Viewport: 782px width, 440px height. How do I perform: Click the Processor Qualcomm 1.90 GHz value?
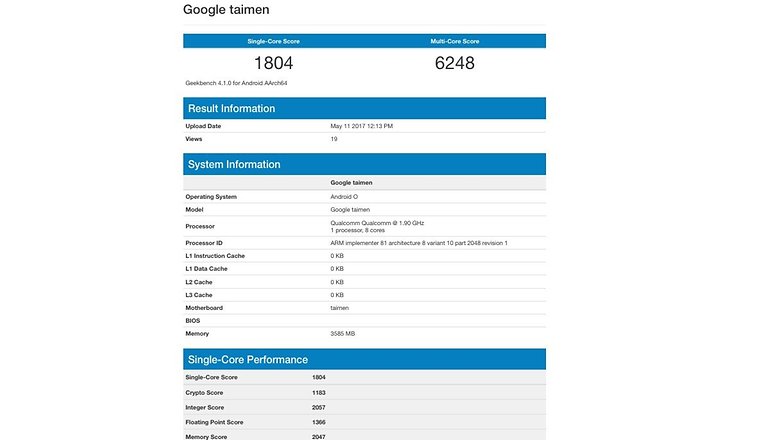click(x=377, y=226)
